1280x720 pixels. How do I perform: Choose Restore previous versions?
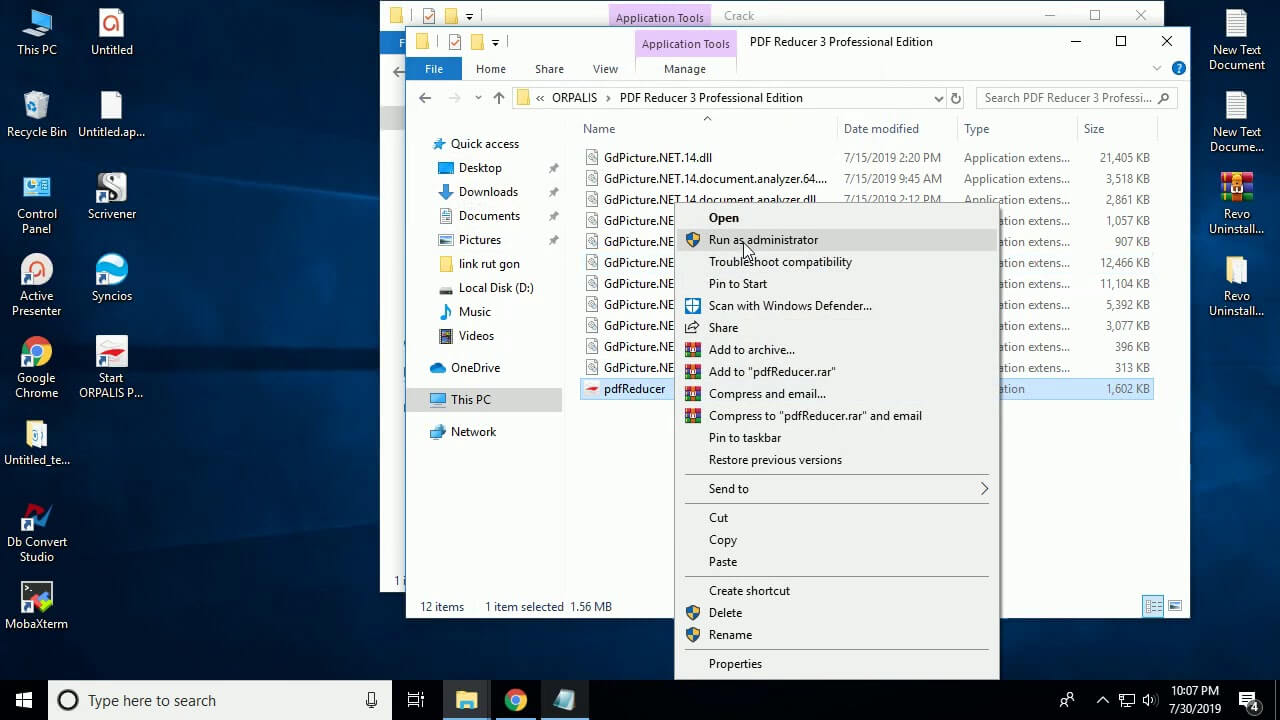pos(837,460)
